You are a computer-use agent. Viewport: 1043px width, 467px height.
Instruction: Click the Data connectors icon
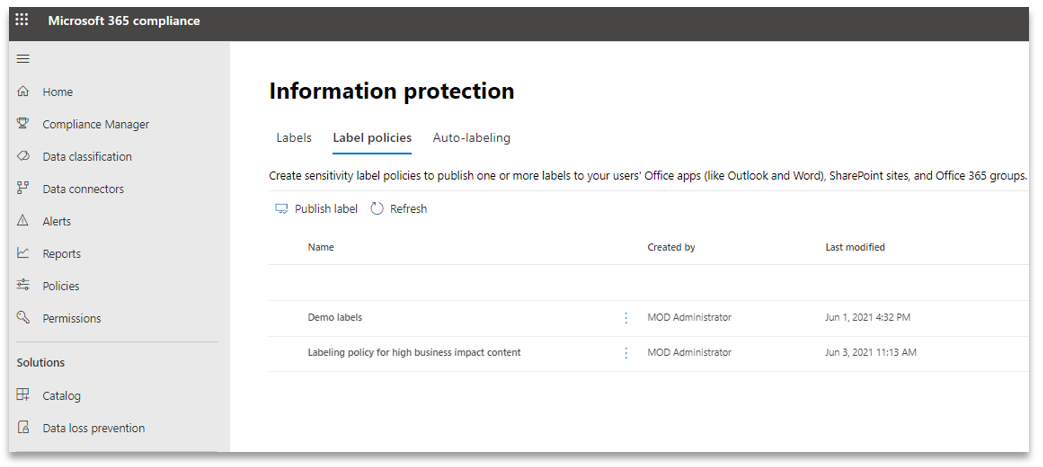click(23, 189)
